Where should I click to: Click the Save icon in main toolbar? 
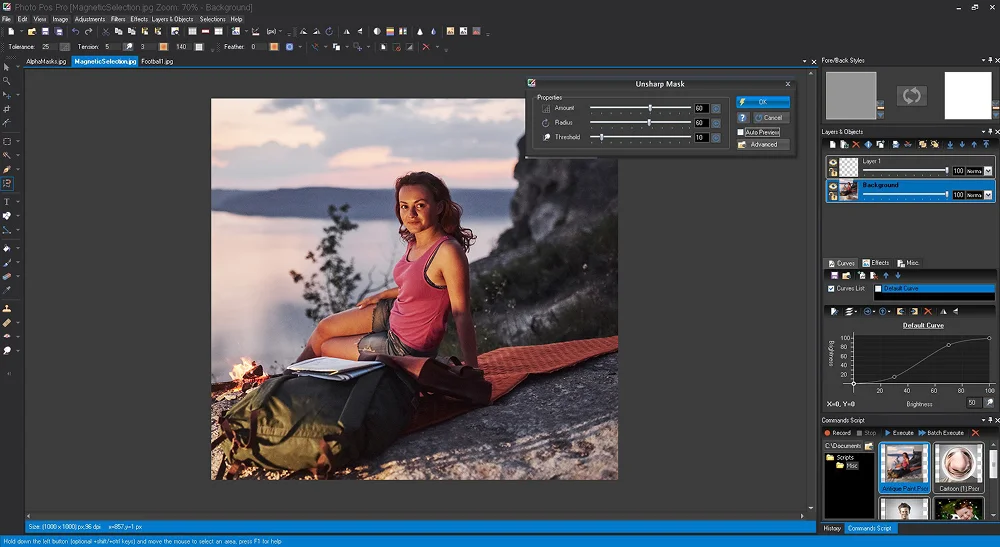(45, 32)
